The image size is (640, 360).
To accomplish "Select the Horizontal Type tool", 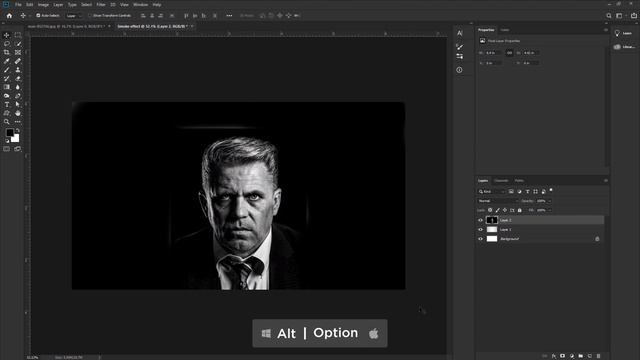I will (x=7, y=104).
